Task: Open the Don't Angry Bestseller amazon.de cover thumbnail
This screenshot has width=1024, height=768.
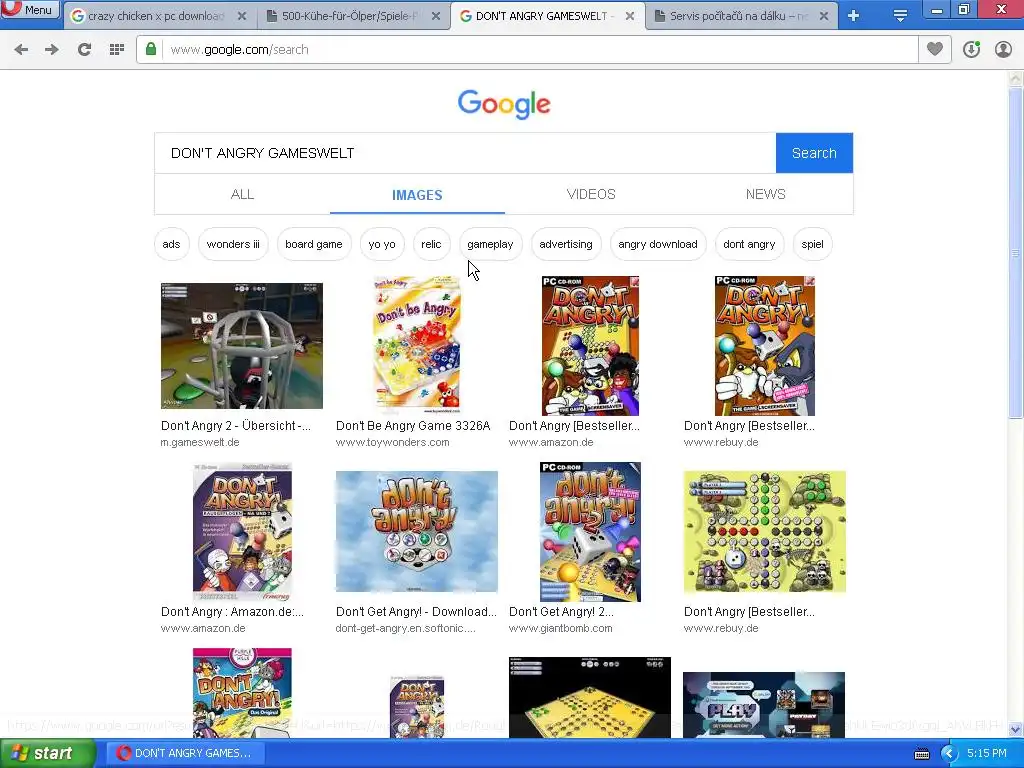Action: (590, 345)
